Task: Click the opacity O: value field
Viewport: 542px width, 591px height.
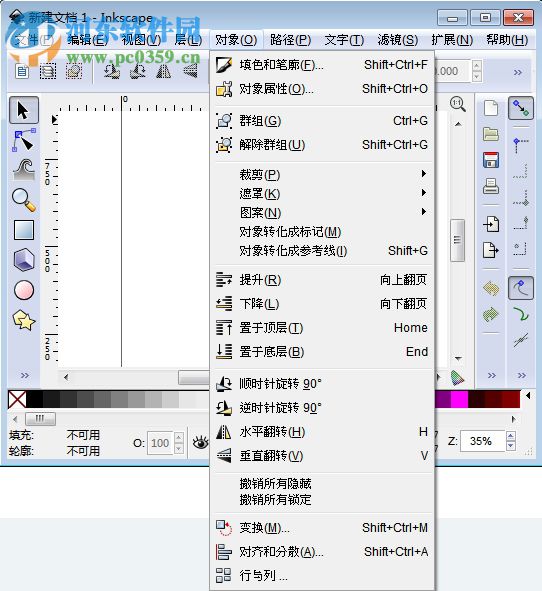Action: click(160, 443)
